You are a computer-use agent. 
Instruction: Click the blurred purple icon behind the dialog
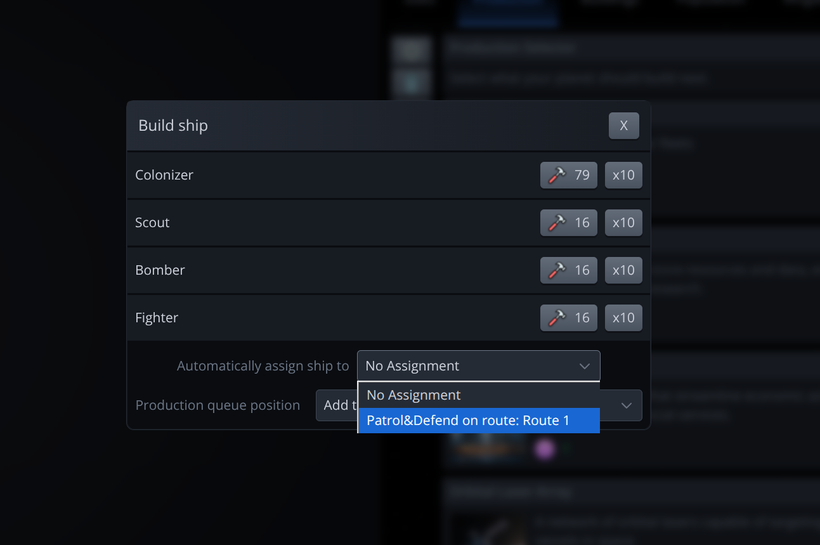[544, 449]
